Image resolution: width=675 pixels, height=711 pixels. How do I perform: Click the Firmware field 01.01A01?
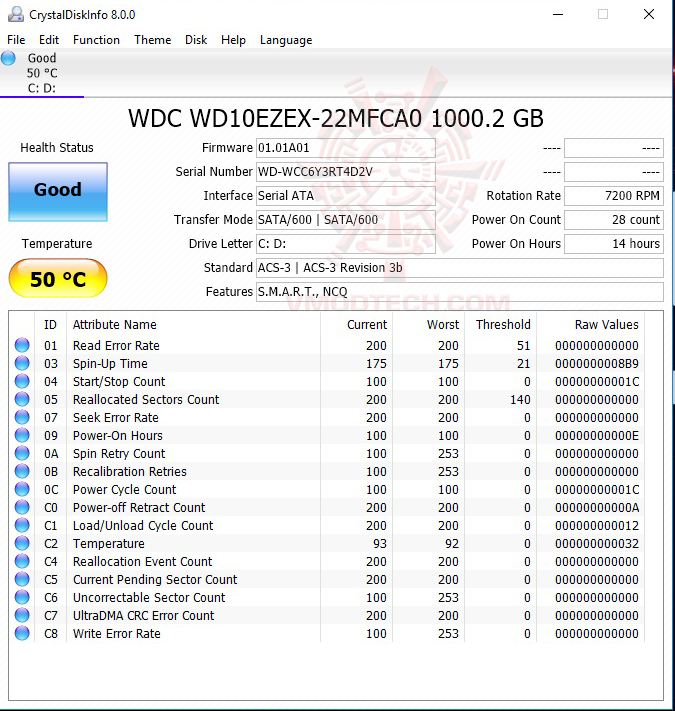pos(346,148)
